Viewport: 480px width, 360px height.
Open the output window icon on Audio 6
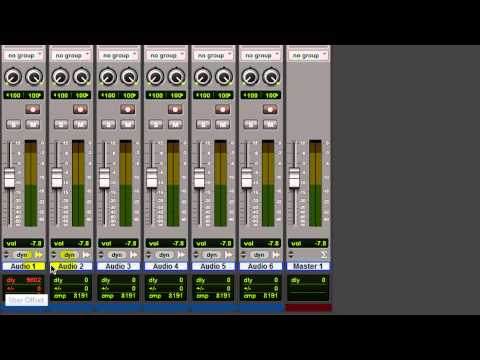[x=276, y=255]
